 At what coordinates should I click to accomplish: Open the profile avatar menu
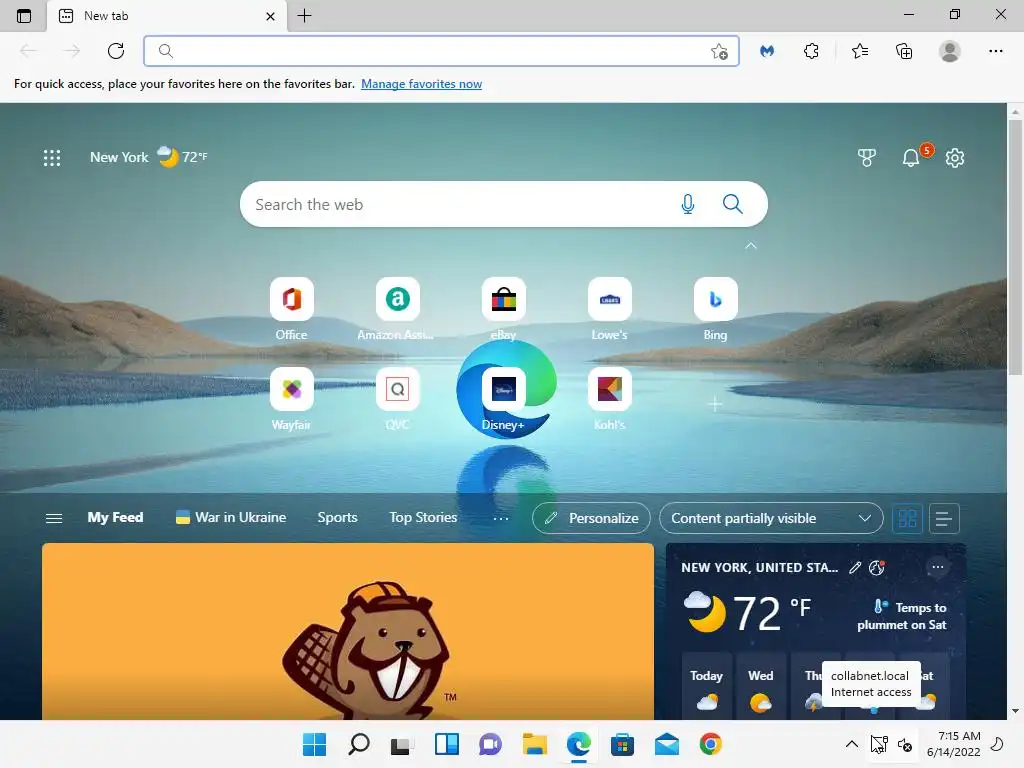pos(950,51)
